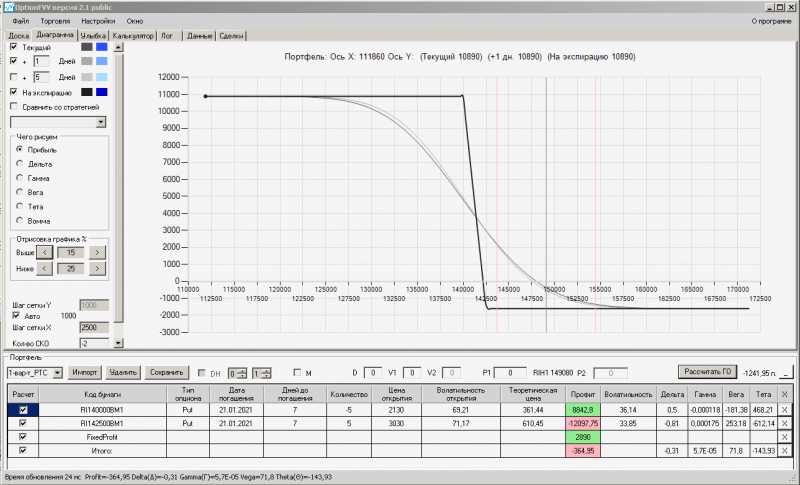Switch to the Лог tab

[x=167, y=36]
